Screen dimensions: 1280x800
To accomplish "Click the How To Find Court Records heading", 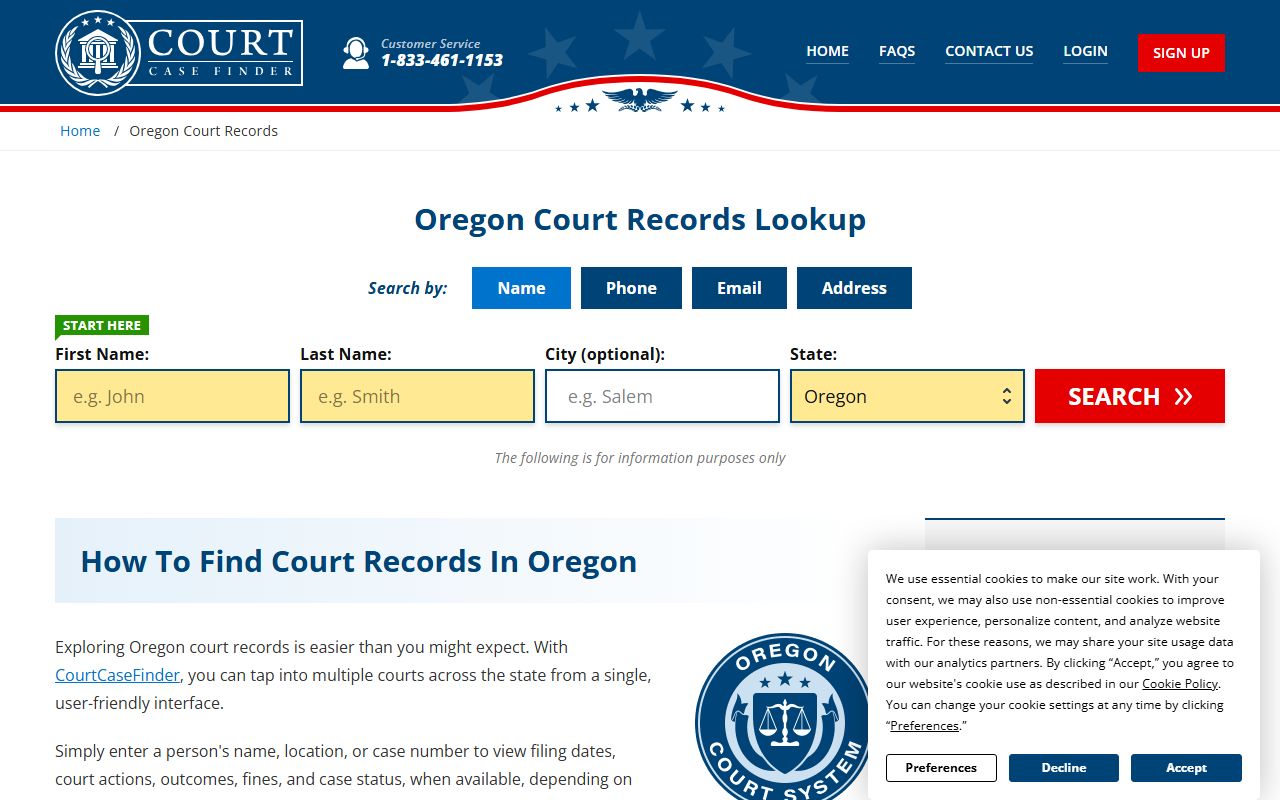I will pyautogui.click(x=359, y=561).
